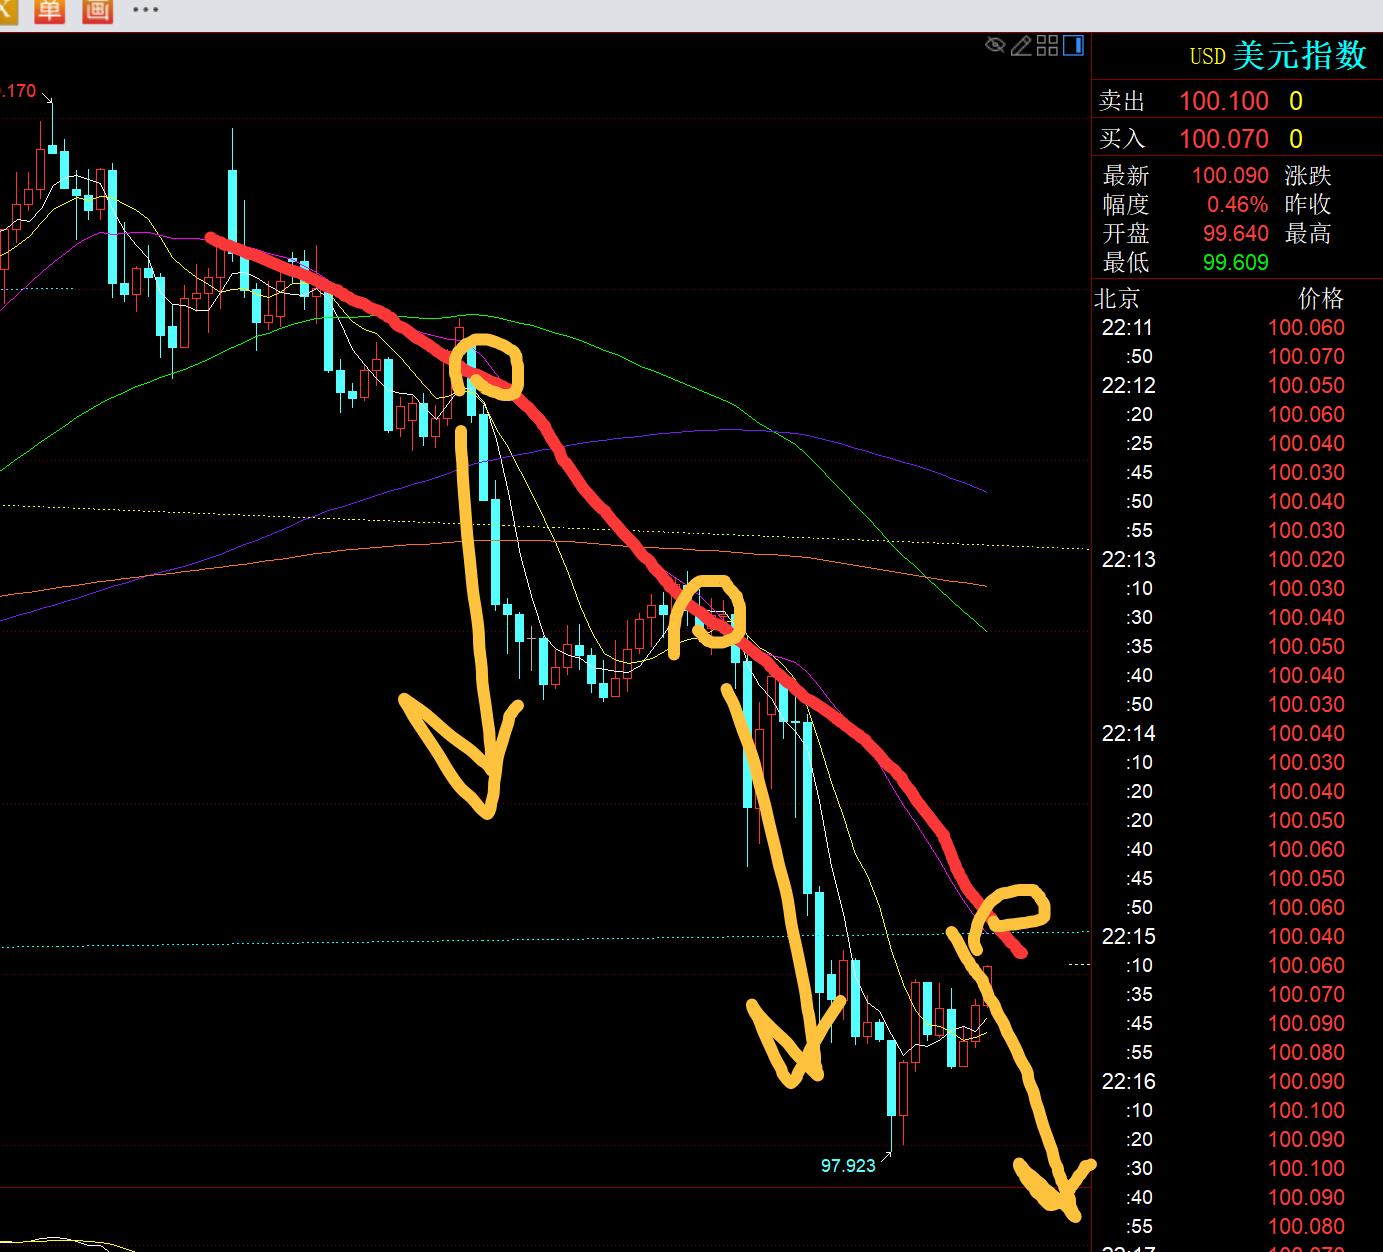Click the 97.923 low price marker
This screenshot has height=1252, width=1383.
pyautogui.click(x=848, y=1165)
